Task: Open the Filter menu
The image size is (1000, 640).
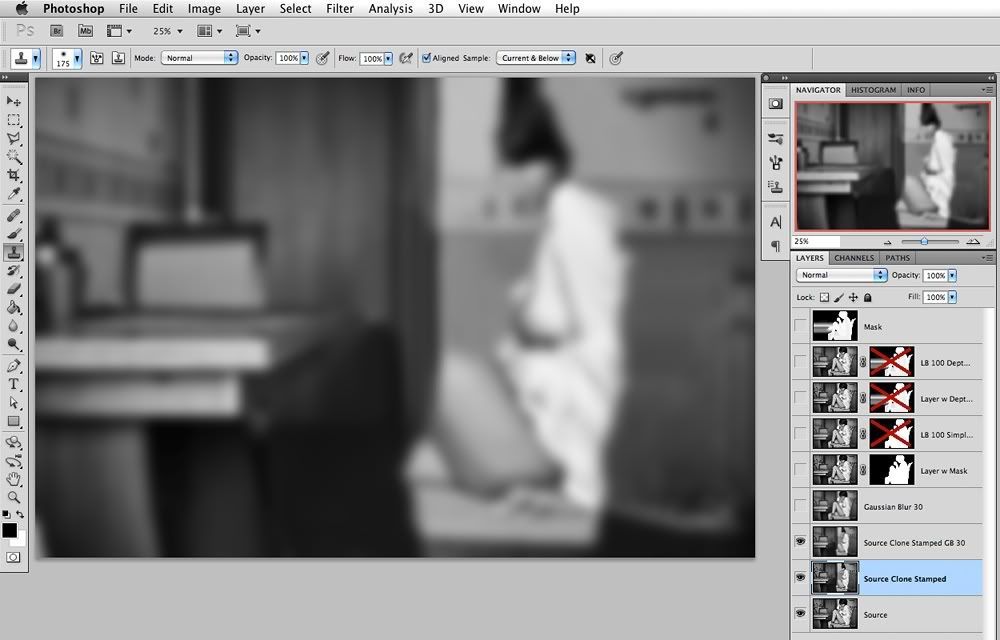Action: point(340,9)
